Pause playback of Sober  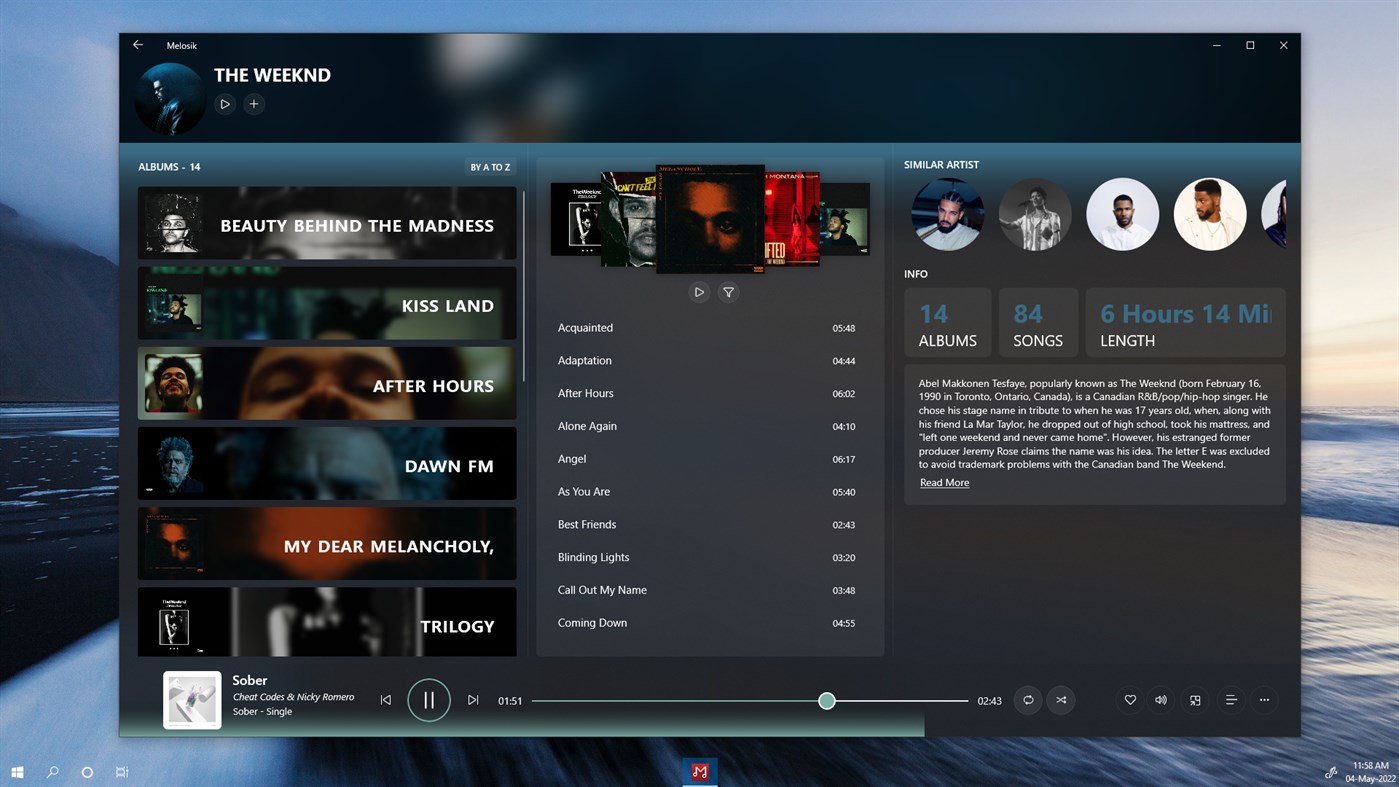(429, 700)
